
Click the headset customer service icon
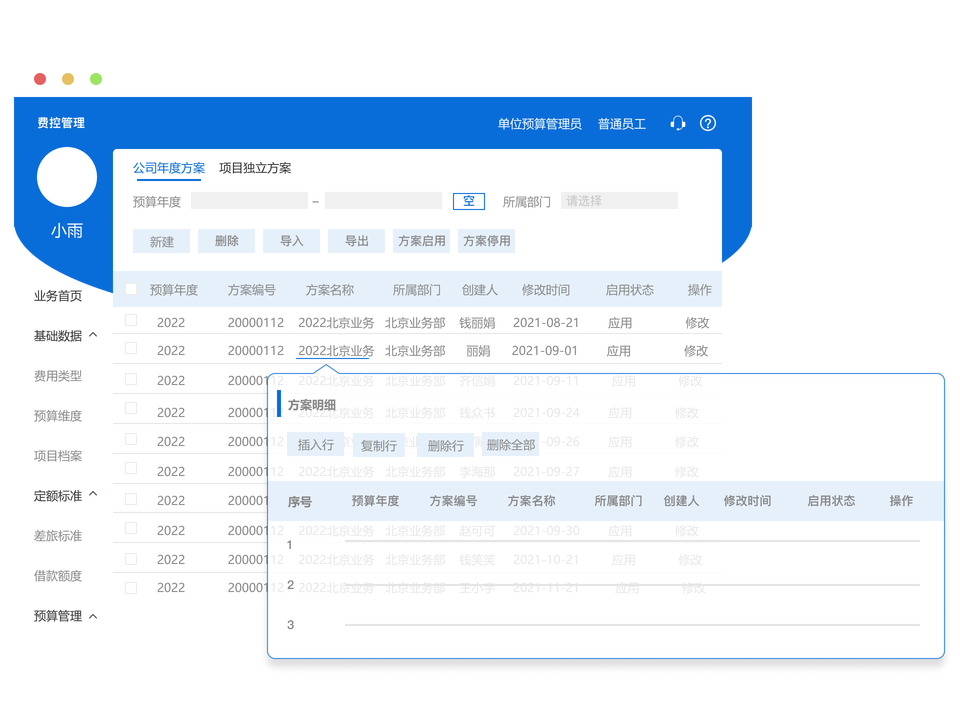click(678, 122)
